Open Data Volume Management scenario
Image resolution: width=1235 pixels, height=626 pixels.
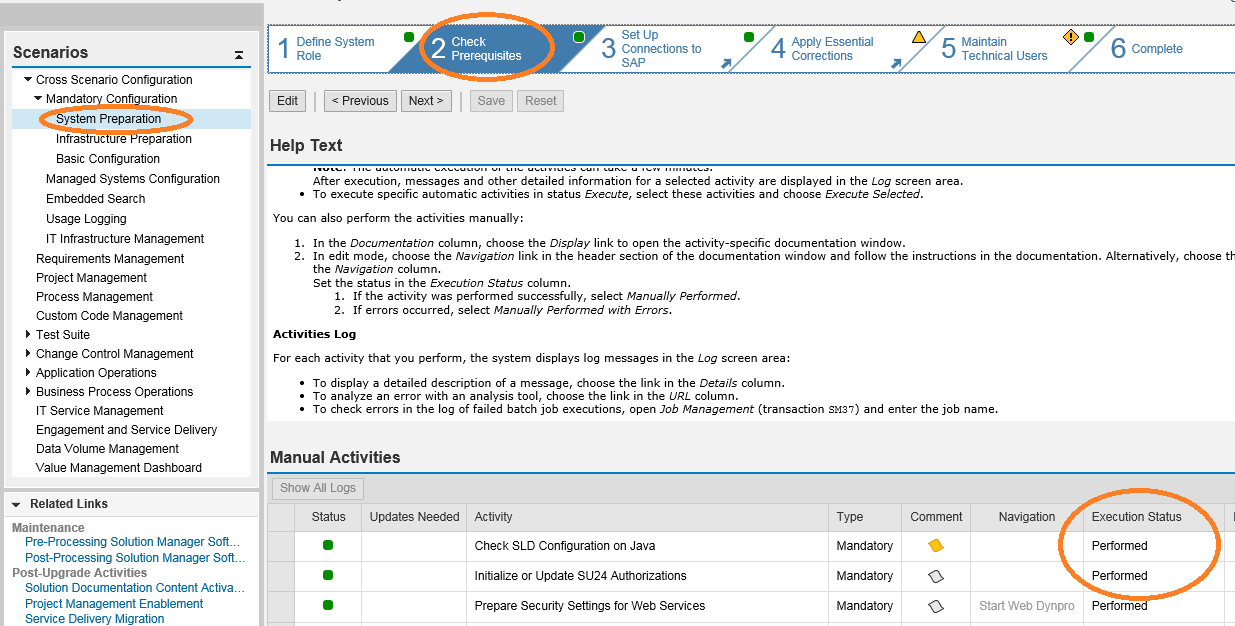(108, 449)
